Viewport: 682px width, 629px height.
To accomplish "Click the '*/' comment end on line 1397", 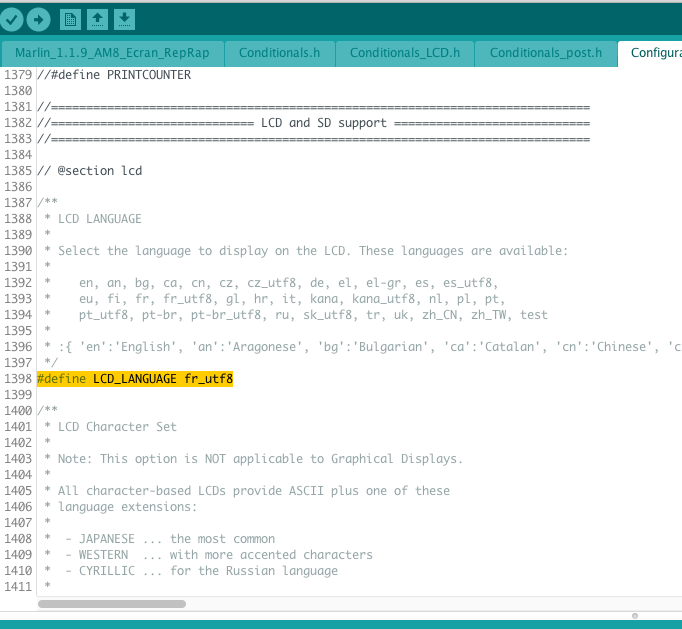I will 51,363.
